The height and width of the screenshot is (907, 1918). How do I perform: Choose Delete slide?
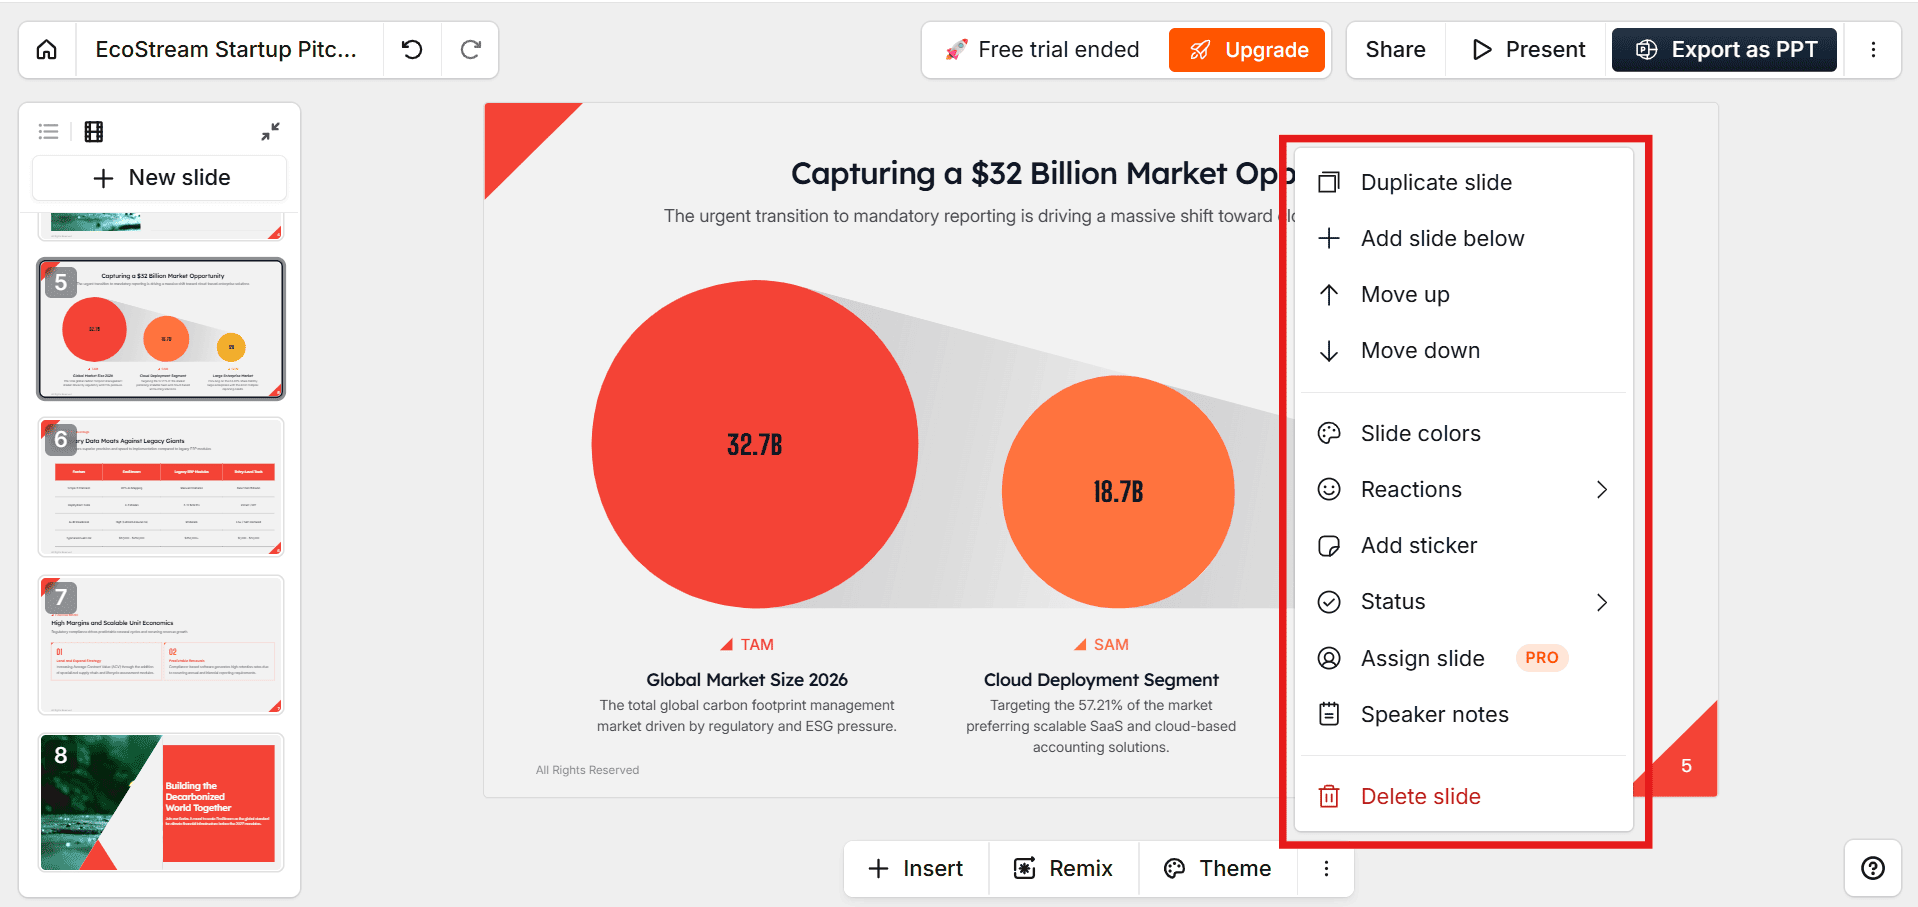pyautogui.click(x=1464, y=796)
